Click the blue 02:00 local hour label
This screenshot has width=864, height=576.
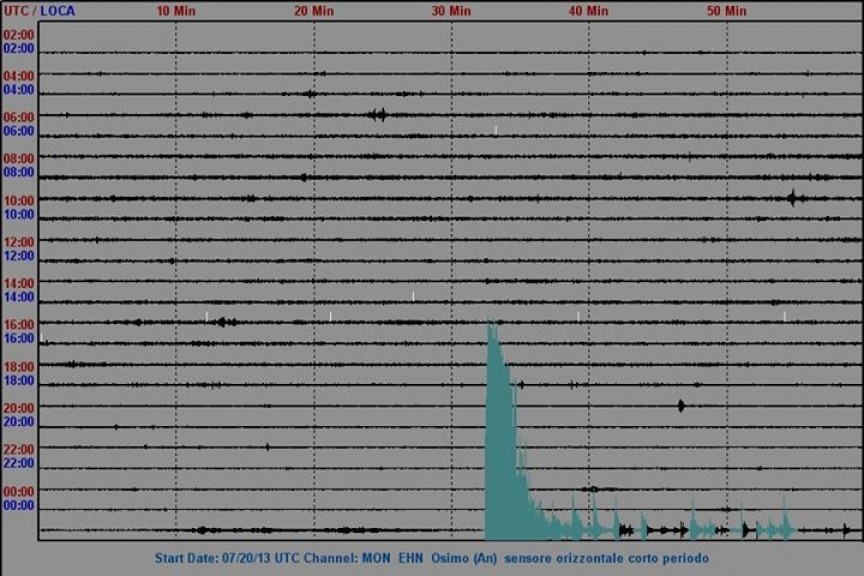pyautogui.click(x=19, y=49)
